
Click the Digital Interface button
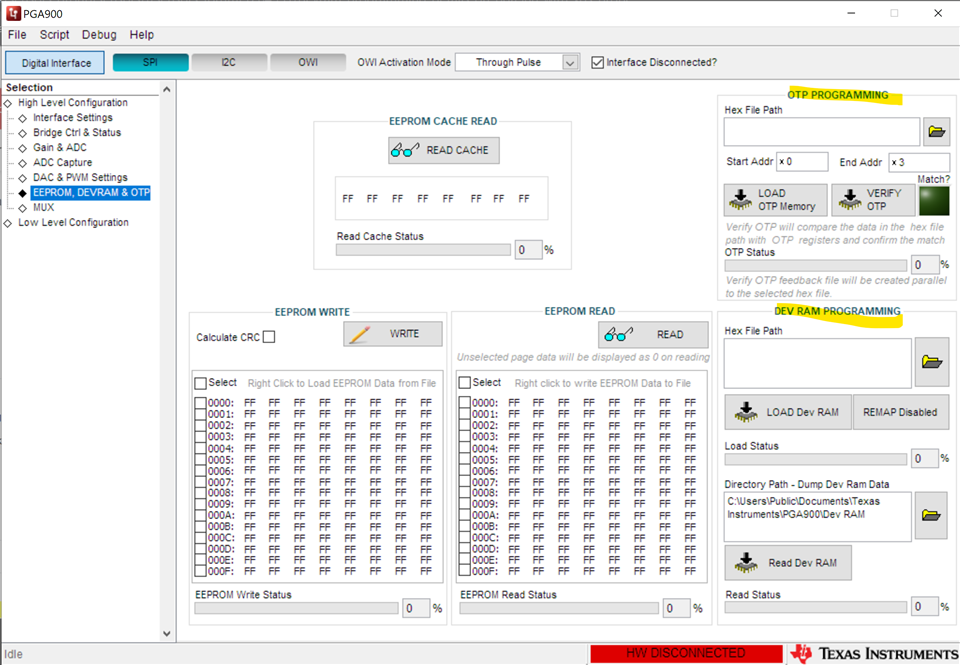[x=55, y=62]
